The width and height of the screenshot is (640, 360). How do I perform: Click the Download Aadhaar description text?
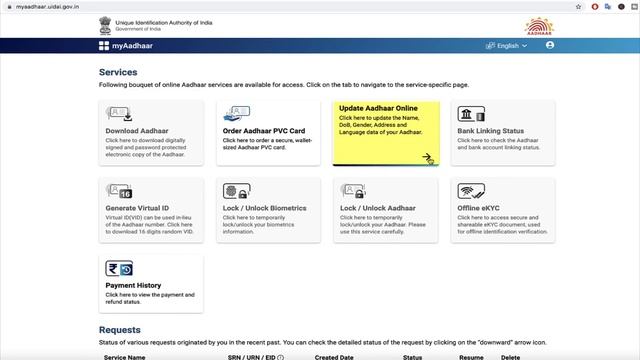click(146, 147)
